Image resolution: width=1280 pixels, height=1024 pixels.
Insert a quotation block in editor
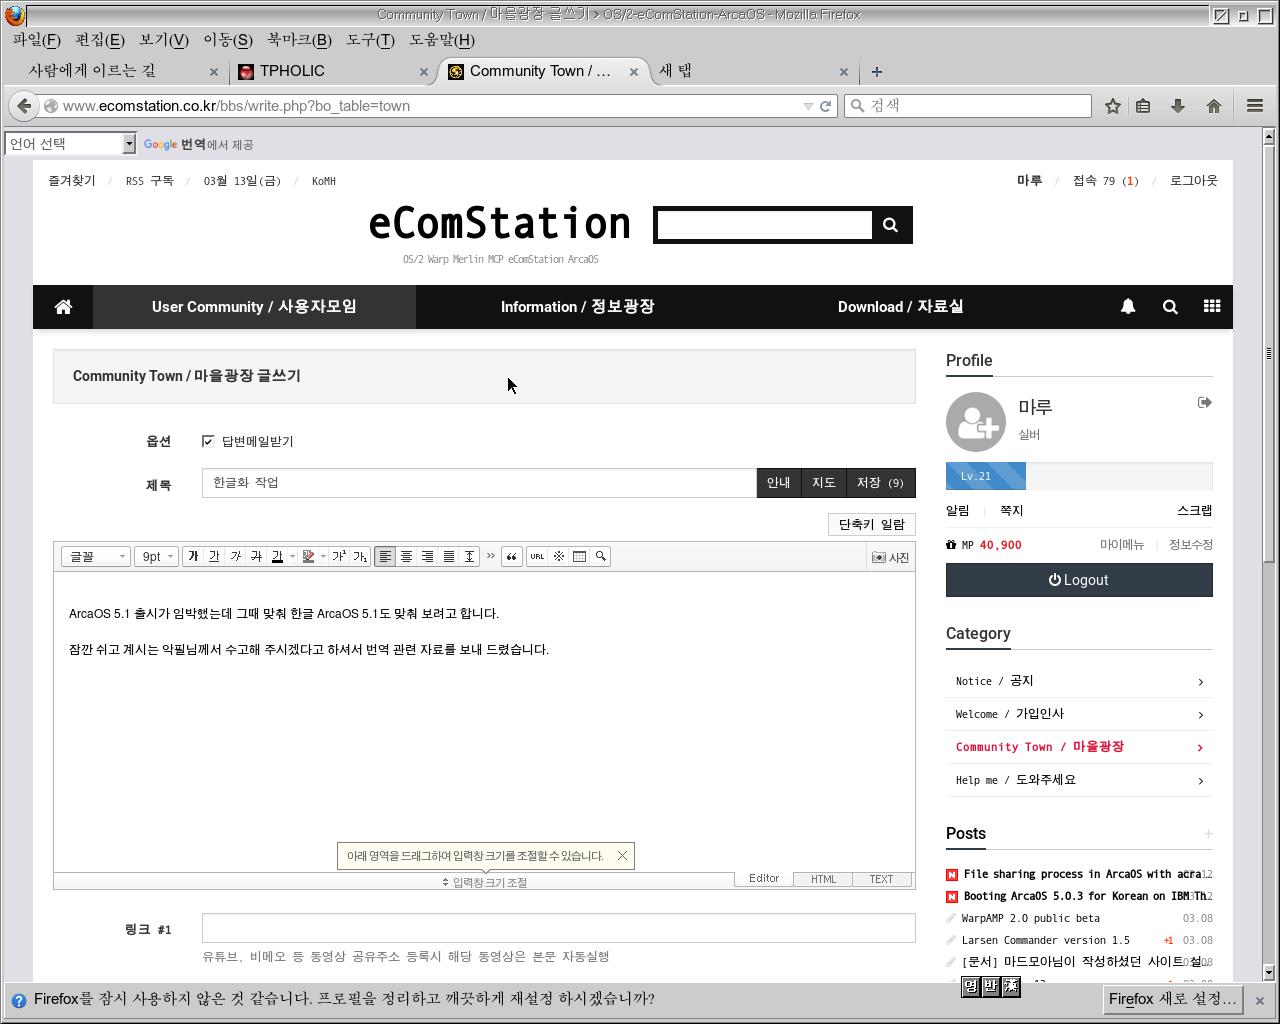click(511, 557)
